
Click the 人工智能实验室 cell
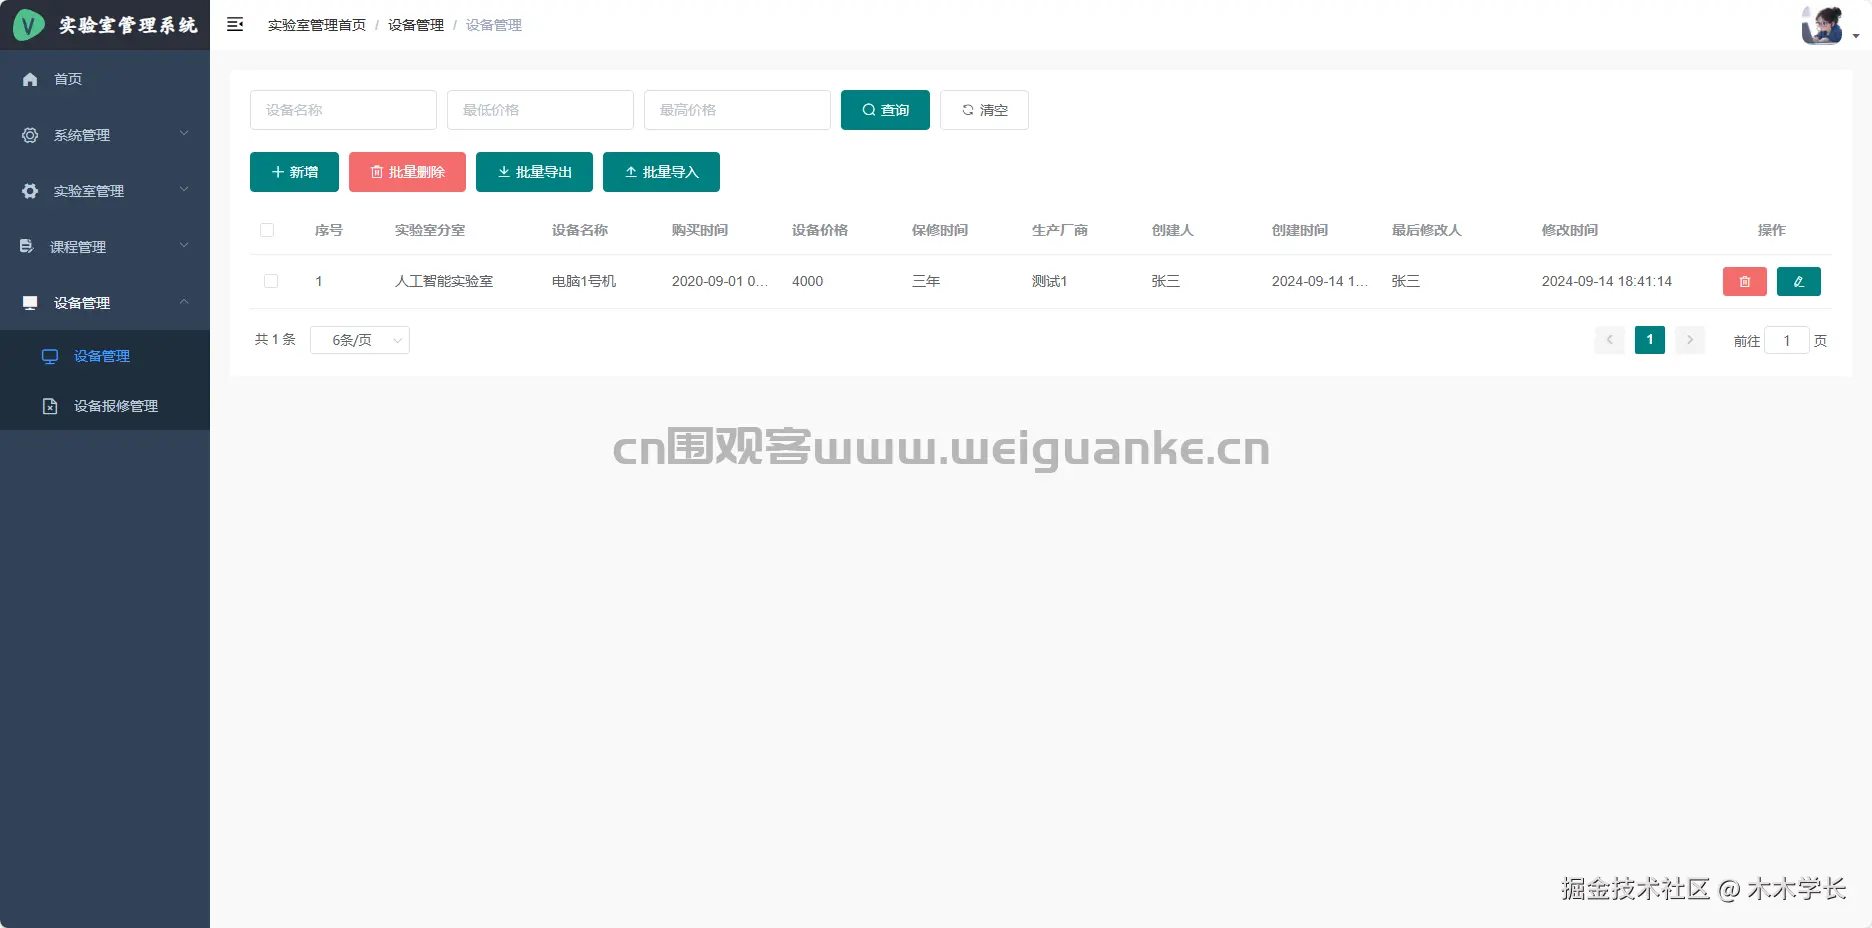click(x=444, y=281)
